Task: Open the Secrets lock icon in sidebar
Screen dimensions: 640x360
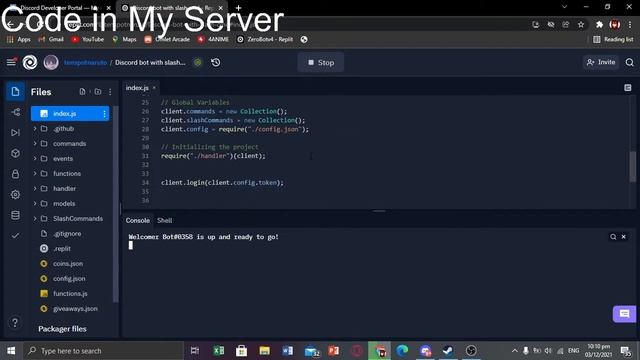Action: (x=16, y=174)
